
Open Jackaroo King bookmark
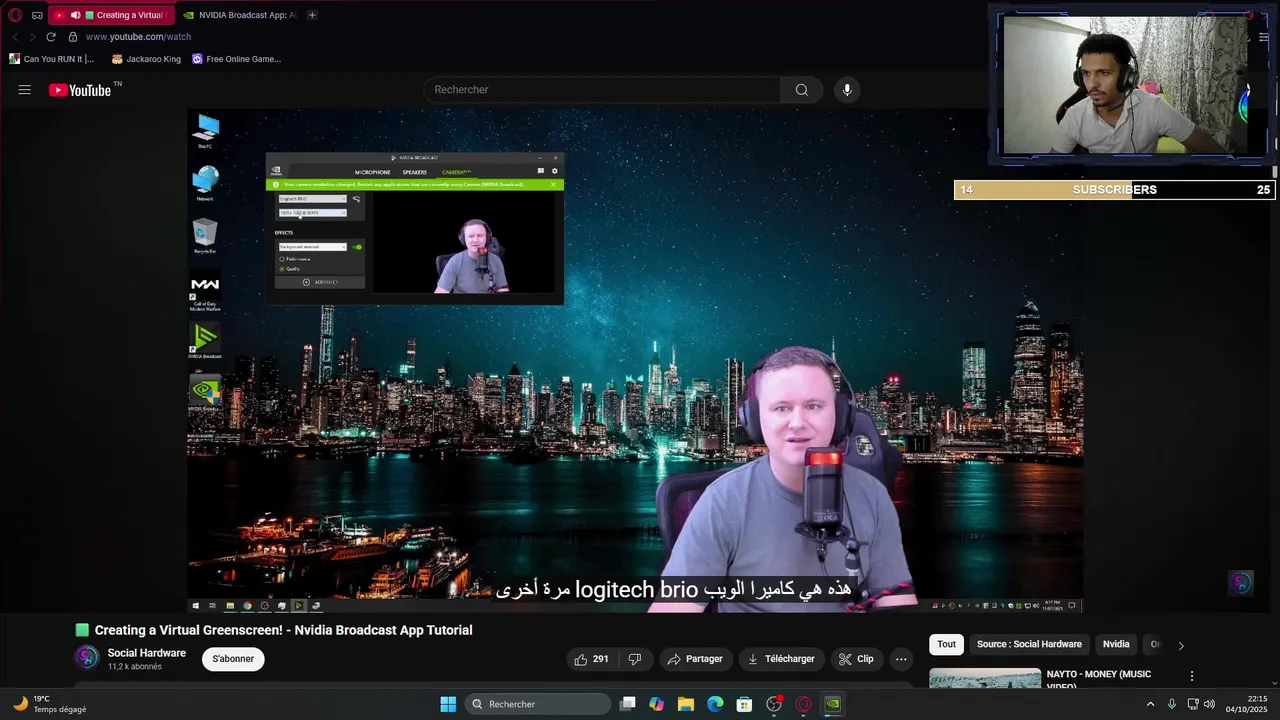coord(146,59)
